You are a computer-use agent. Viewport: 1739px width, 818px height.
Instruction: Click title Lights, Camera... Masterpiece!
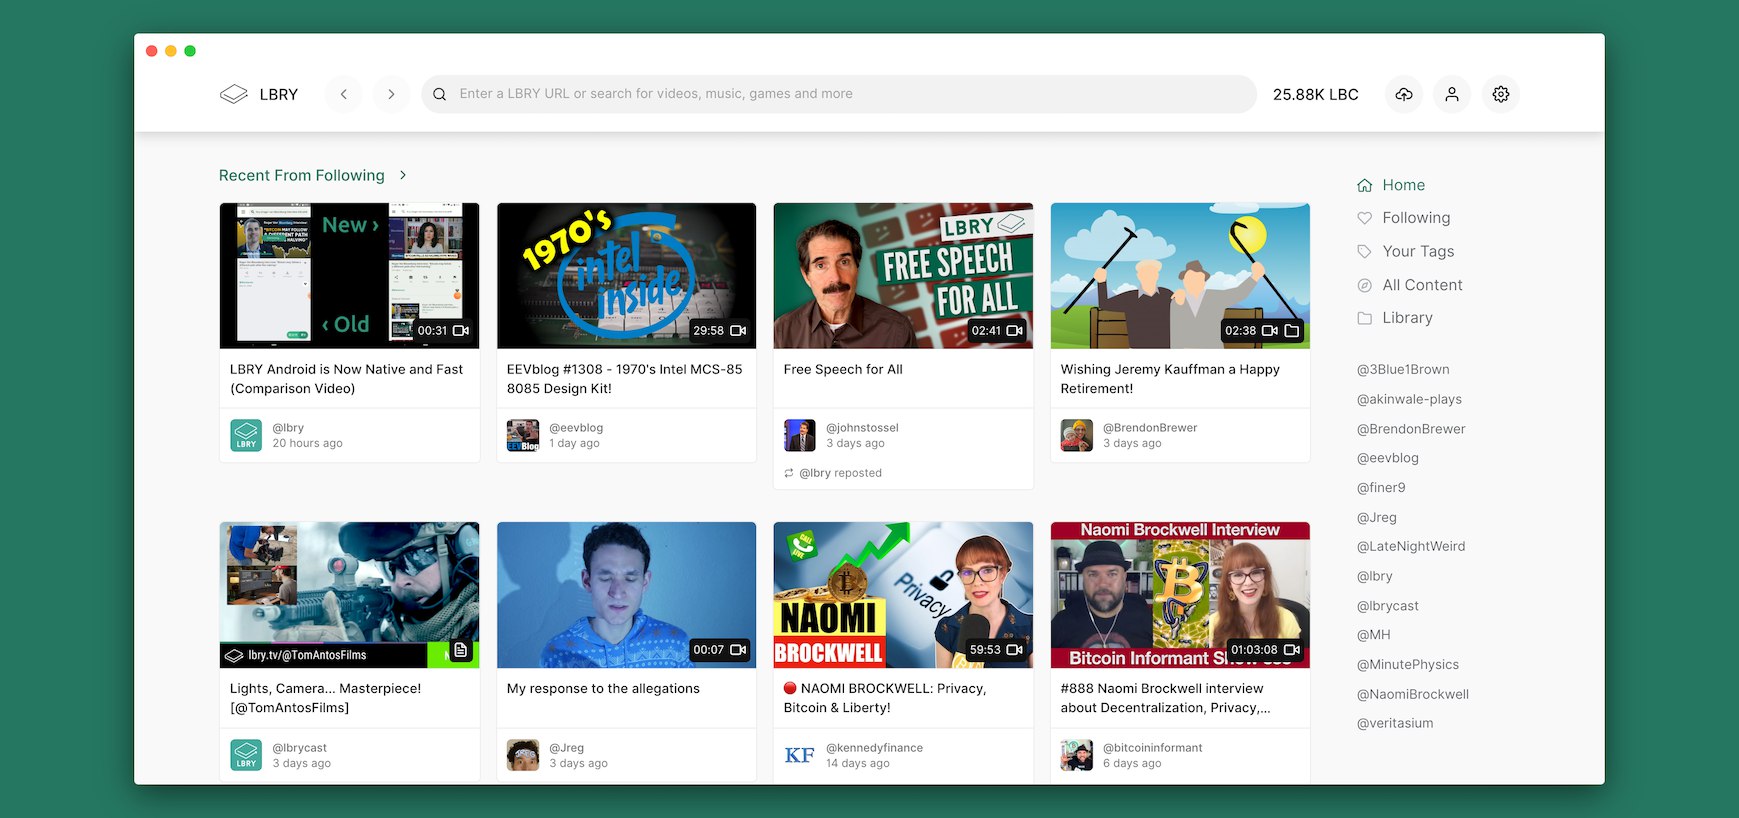(325, 698)
